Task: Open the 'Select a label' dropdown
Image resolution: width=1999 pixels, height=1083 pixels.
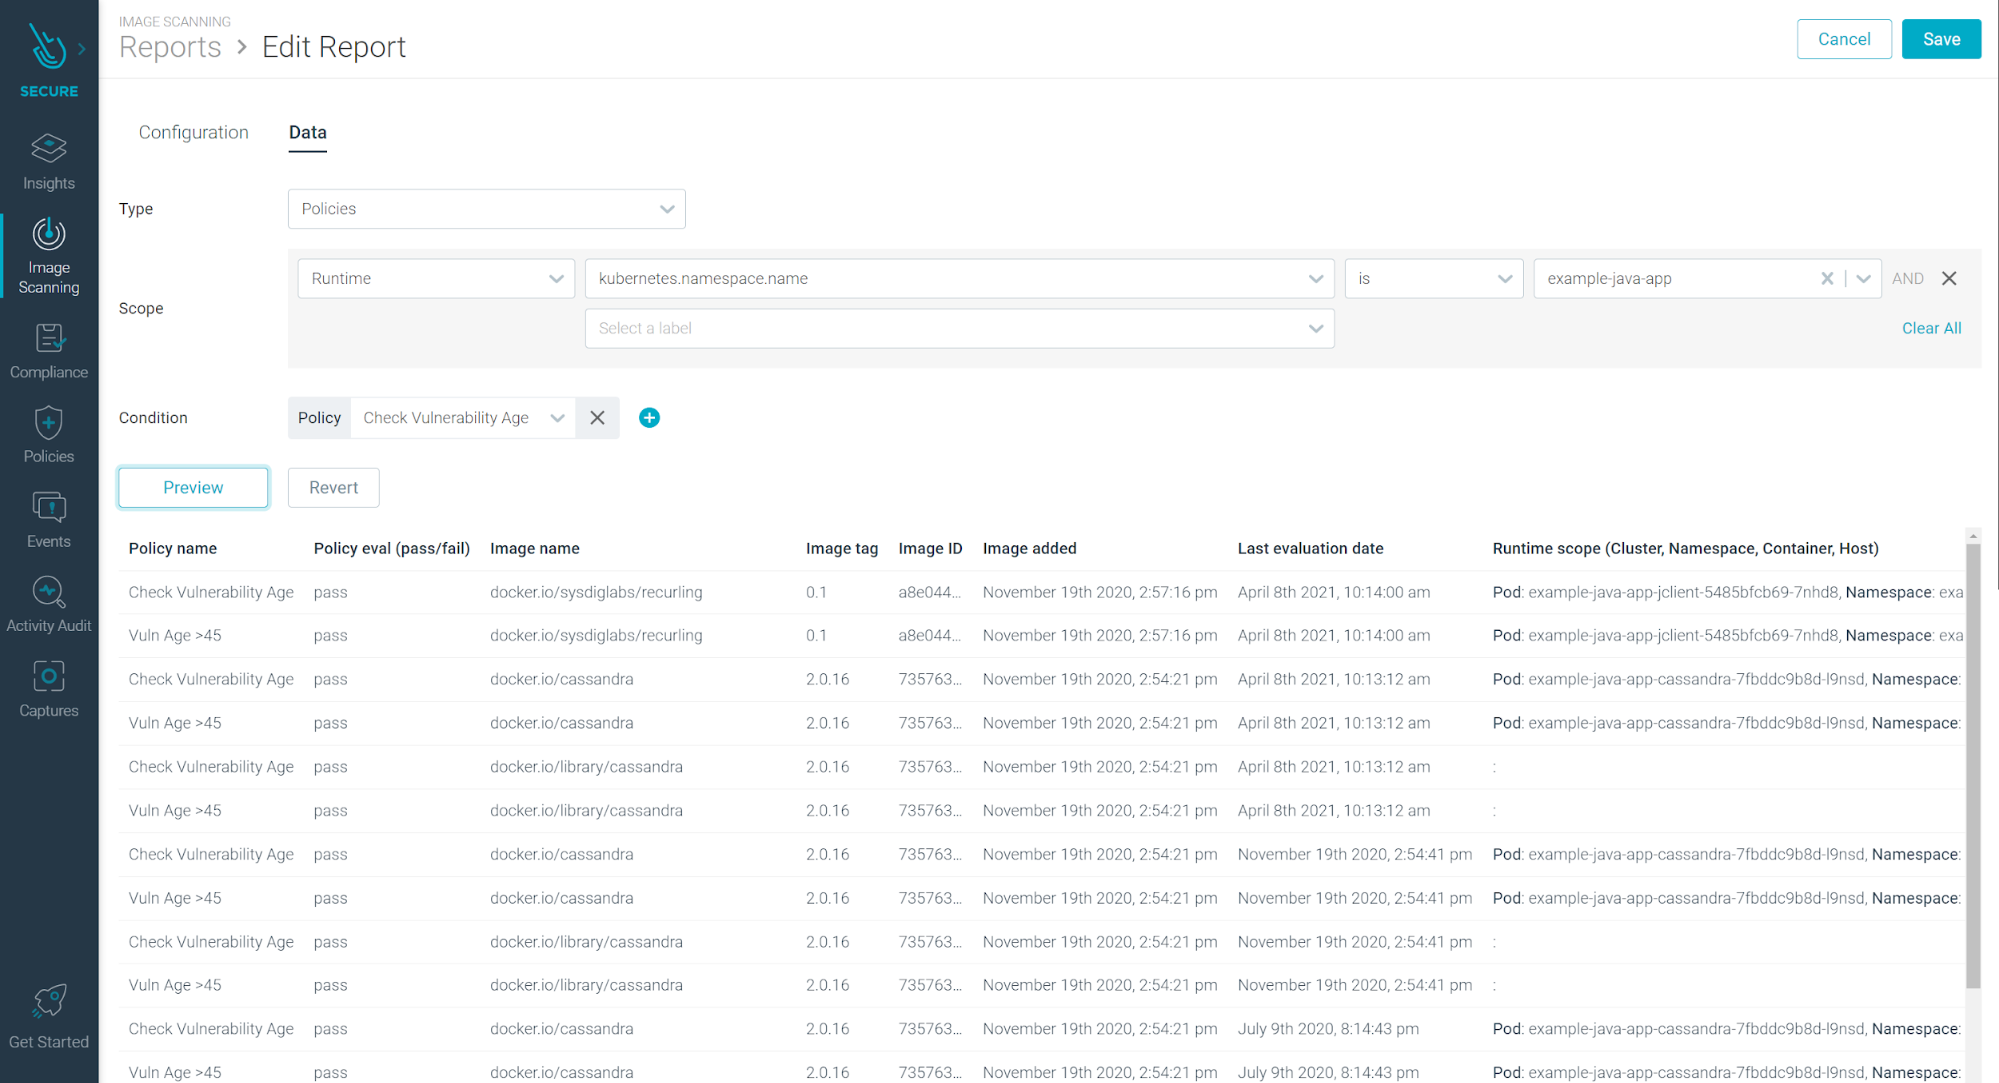Action: point(959,328)
